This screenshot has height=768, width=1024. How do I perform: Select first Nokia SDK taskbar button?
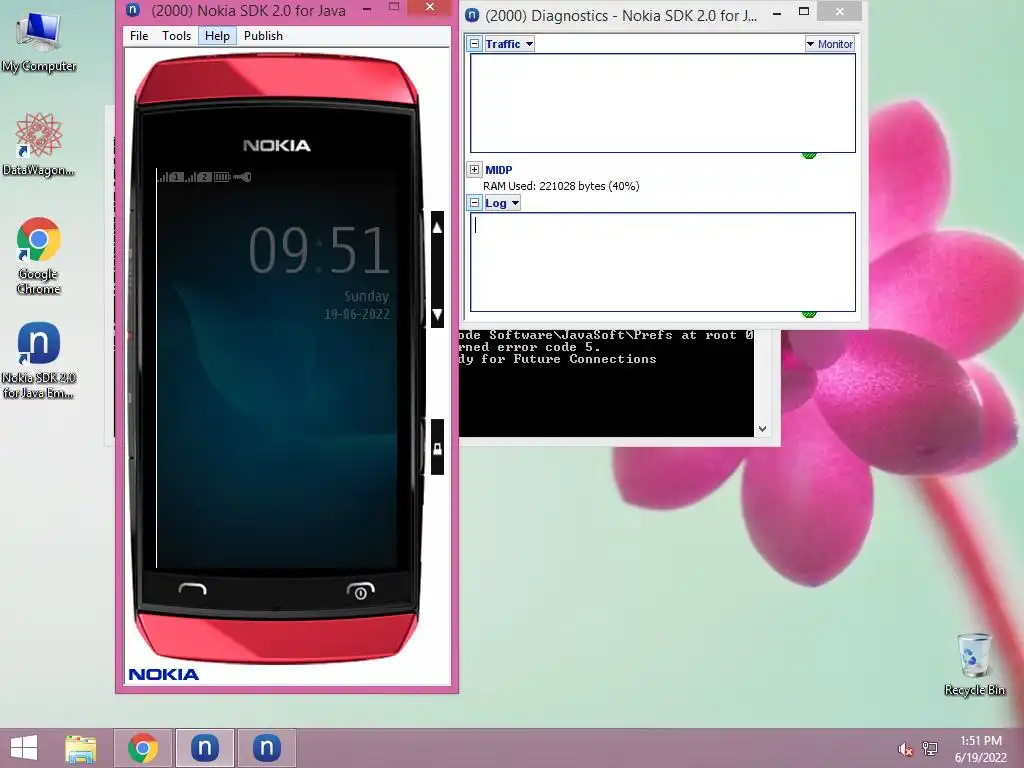204,748
